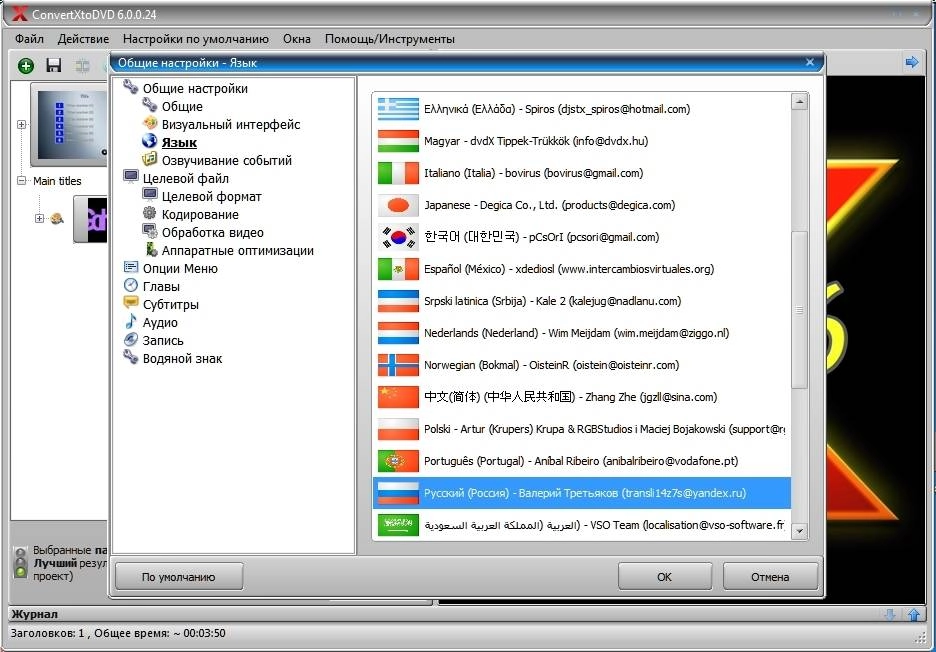Screen dimensions: 936x652
Task: Open the Окна menu
Action: (x=297, y=39)
